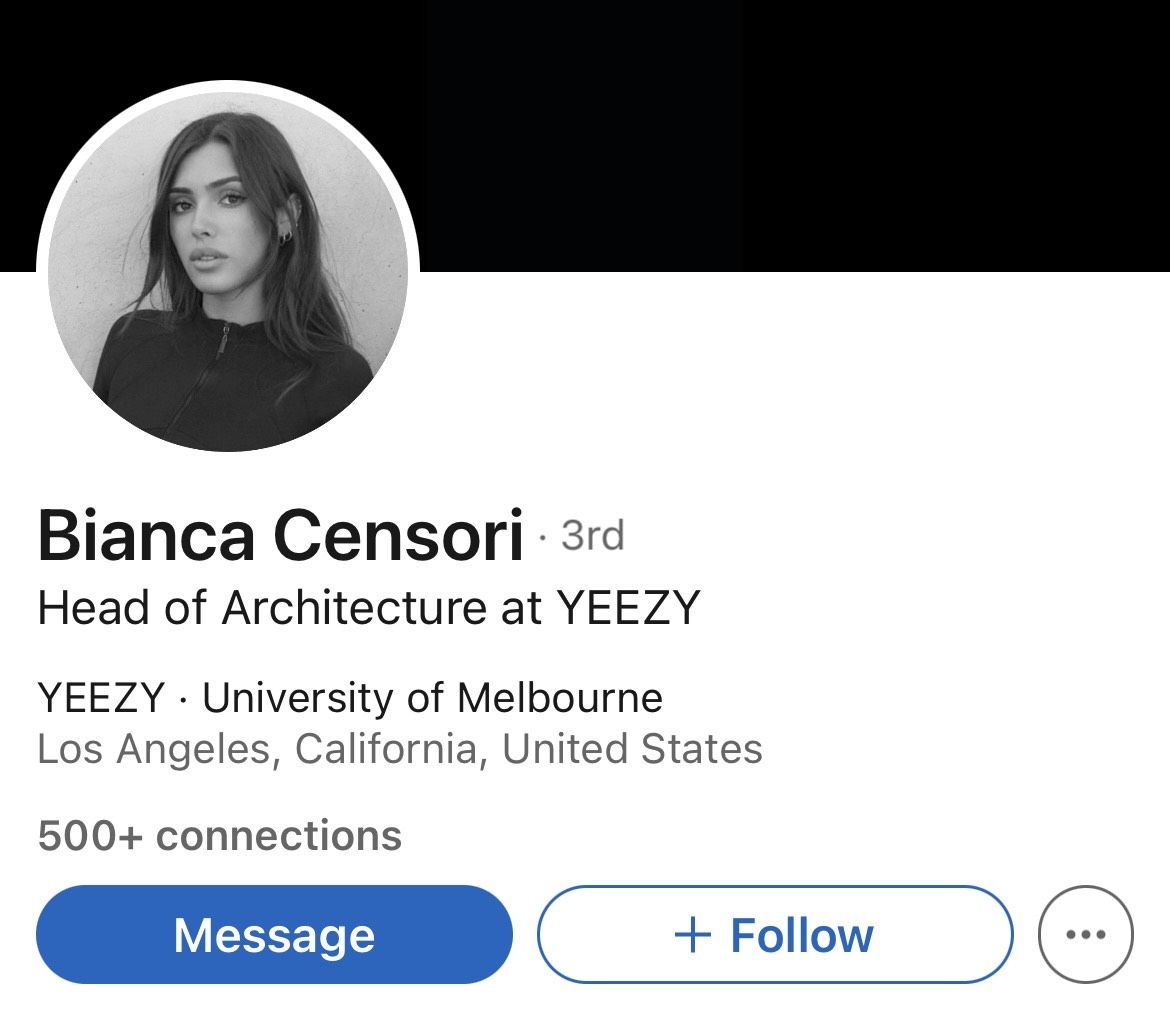Viewport: 1170px width, 1034px height.
Task: Open the YEEZY company link
Action: point(101,698)
